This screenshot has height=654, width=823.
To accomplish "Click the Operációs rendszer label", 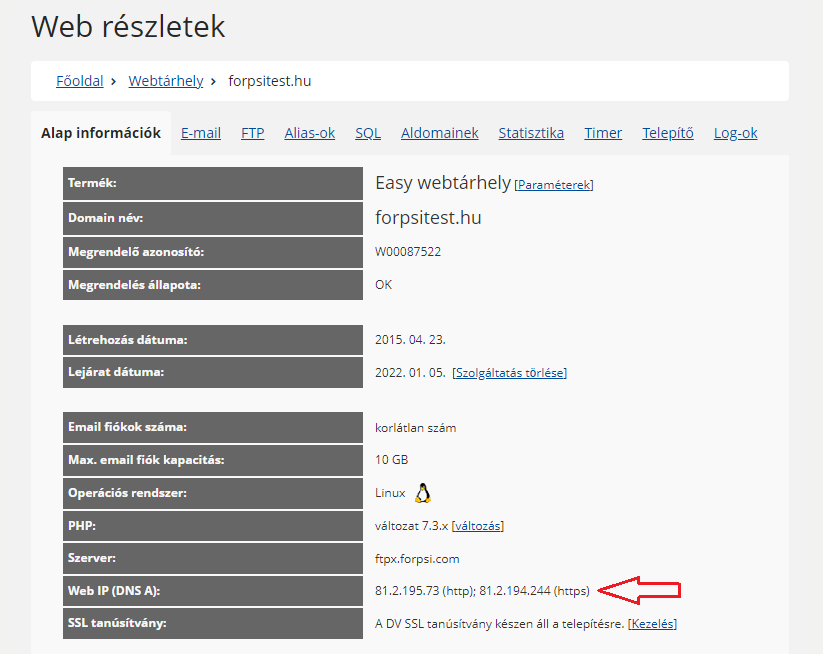I will pos(128,493).
